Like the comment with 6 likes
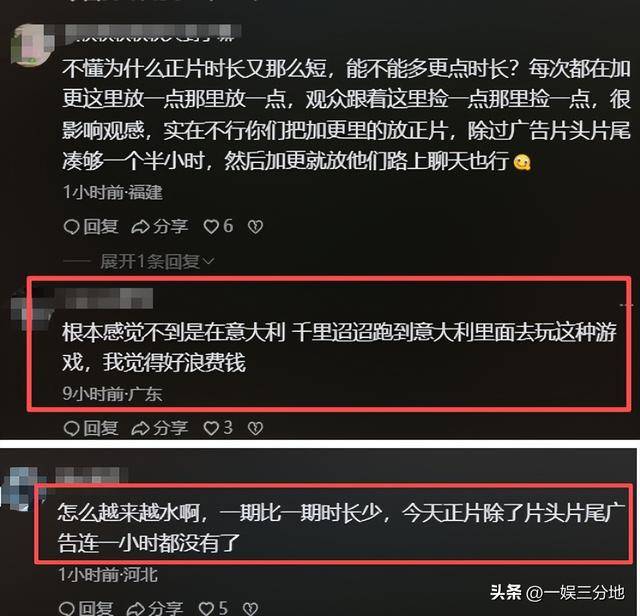The width and height of the screenshot is (640, 616). click(218, 226)
